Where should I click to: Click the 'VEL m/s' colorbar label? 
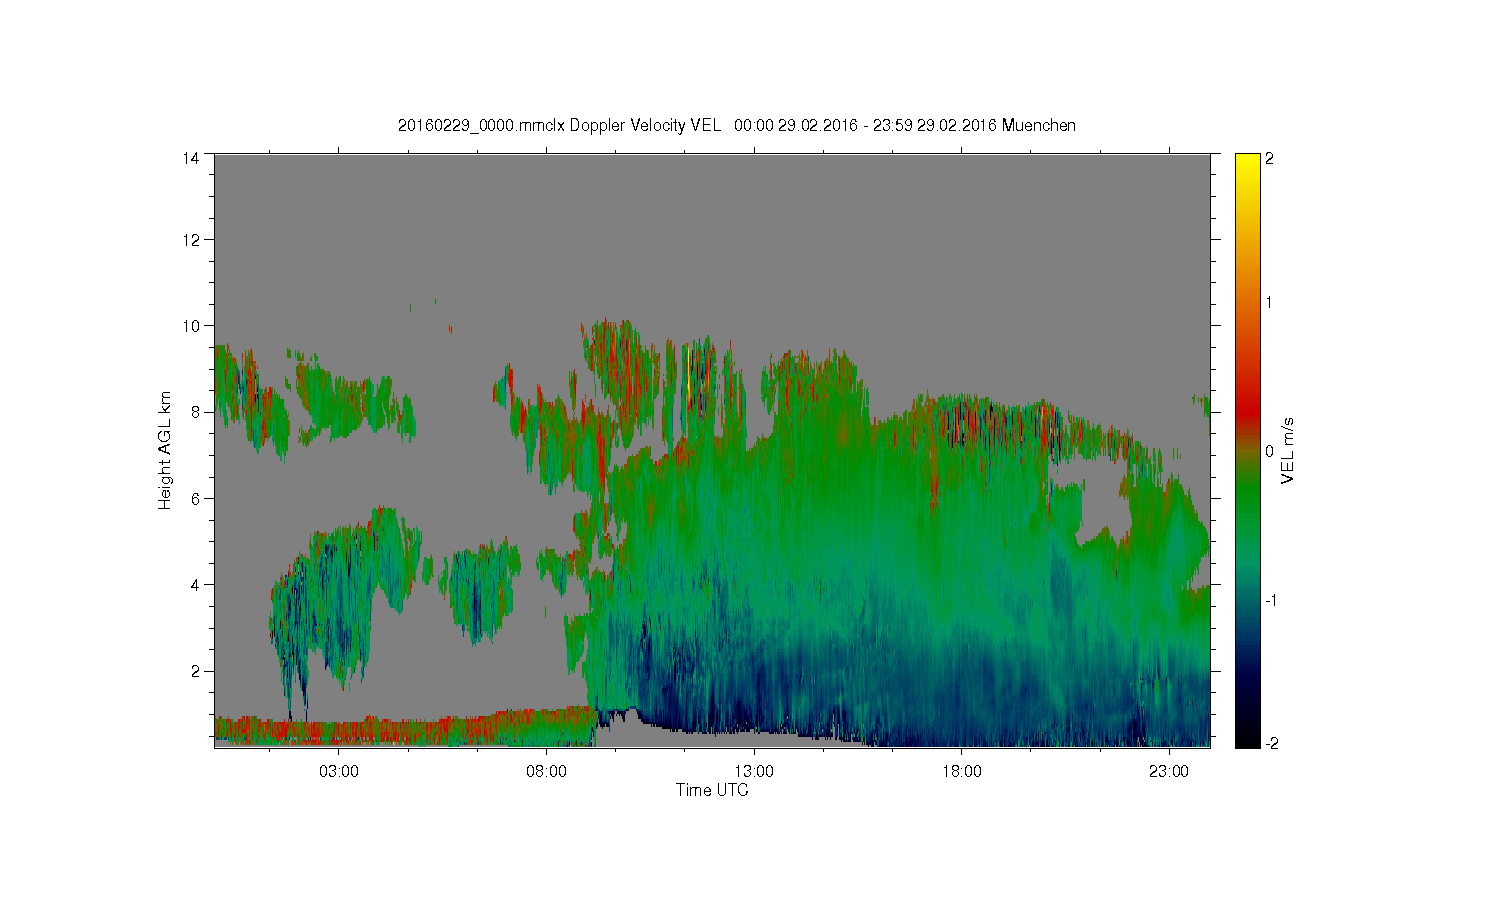point(1288,450)
